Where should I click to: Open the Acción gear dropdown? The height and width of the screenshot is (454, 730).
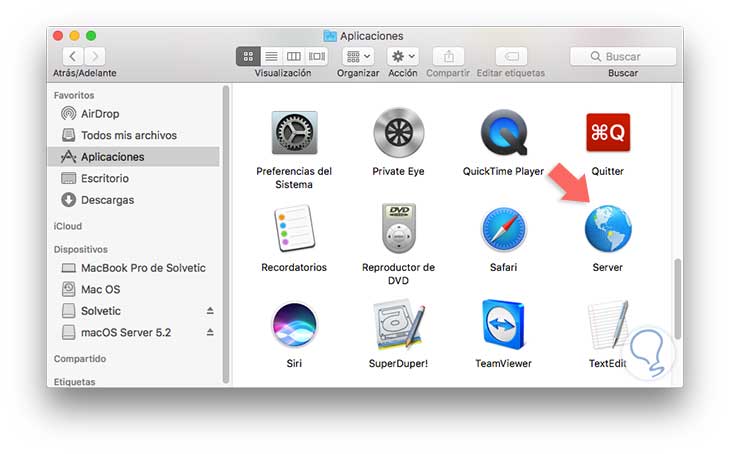coord(403,56)
